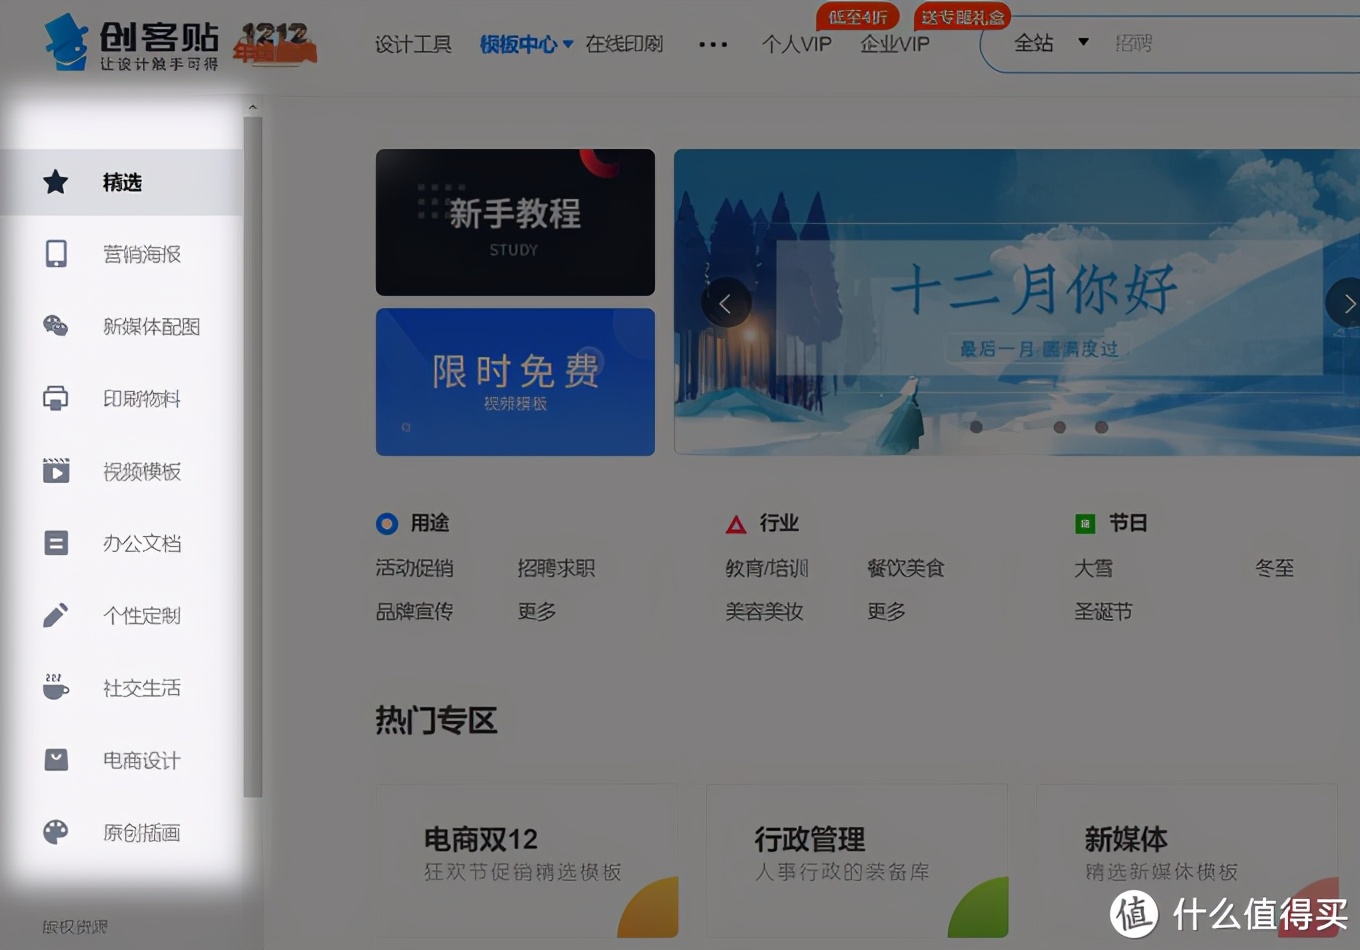Click the 原创插画 palette icon
The width and height of the screenshot is (1360, 950).
coord(56,832)
